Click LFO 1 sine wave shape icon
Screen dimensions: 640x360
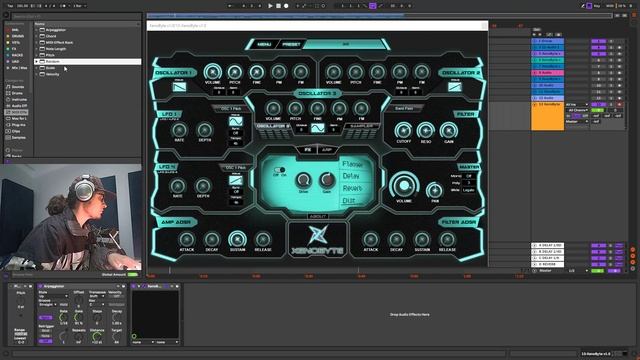click(236, 121)
